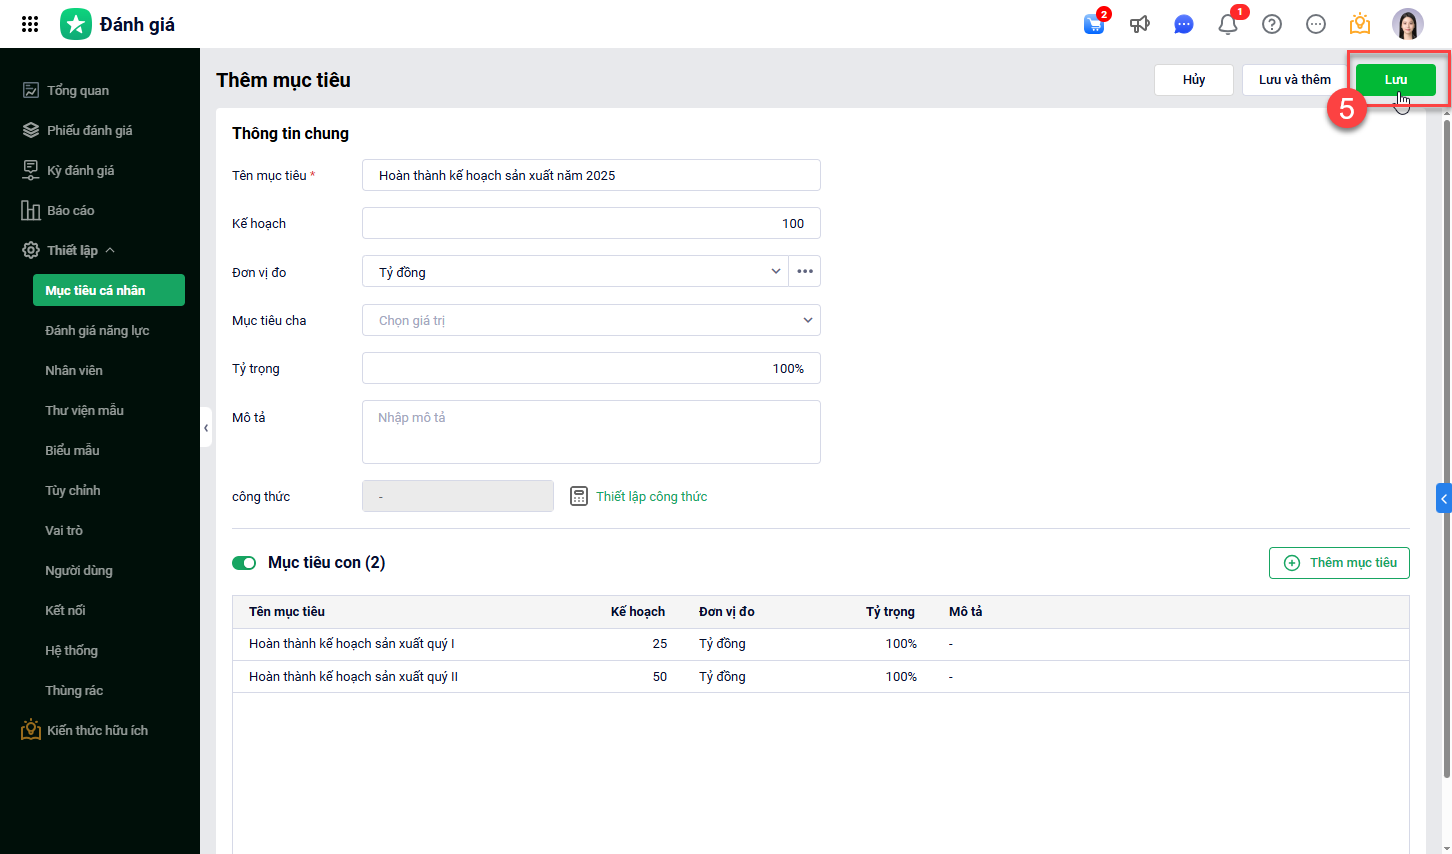Screen dimensions: 1452x854
Task: Click the calculator icon beside Thiết lập công thức
Action: coord(579,496)
